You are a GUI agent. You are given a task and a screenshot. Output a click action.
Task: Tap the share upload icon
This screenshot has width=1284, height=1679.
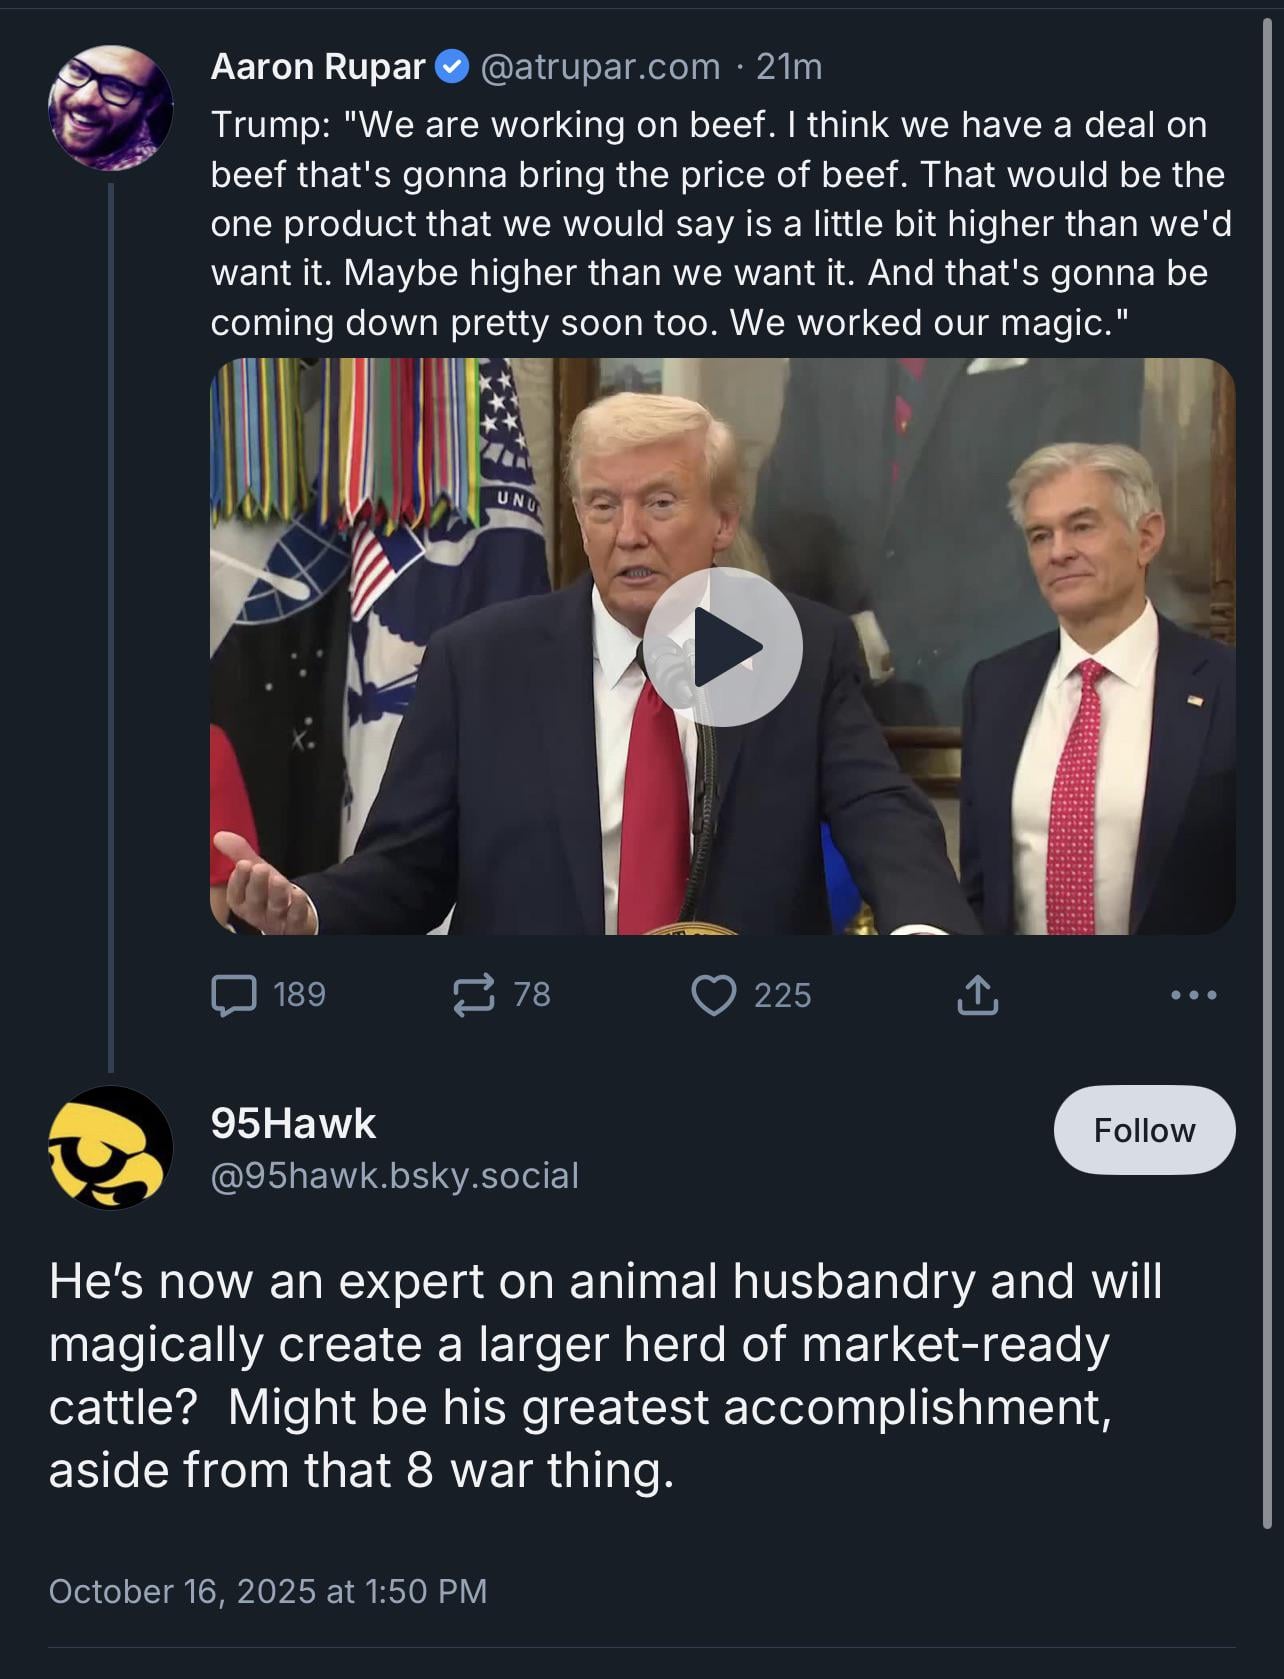tap(977, 995)
